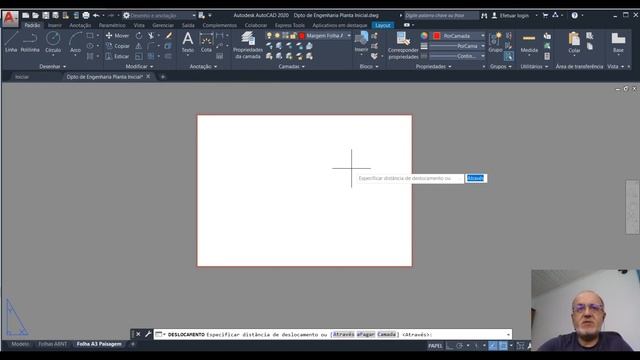Image resolution: width=640 pixels, height=360 pixels.
Task: Click the New file icon in quick access
Action: pos(26,15)
